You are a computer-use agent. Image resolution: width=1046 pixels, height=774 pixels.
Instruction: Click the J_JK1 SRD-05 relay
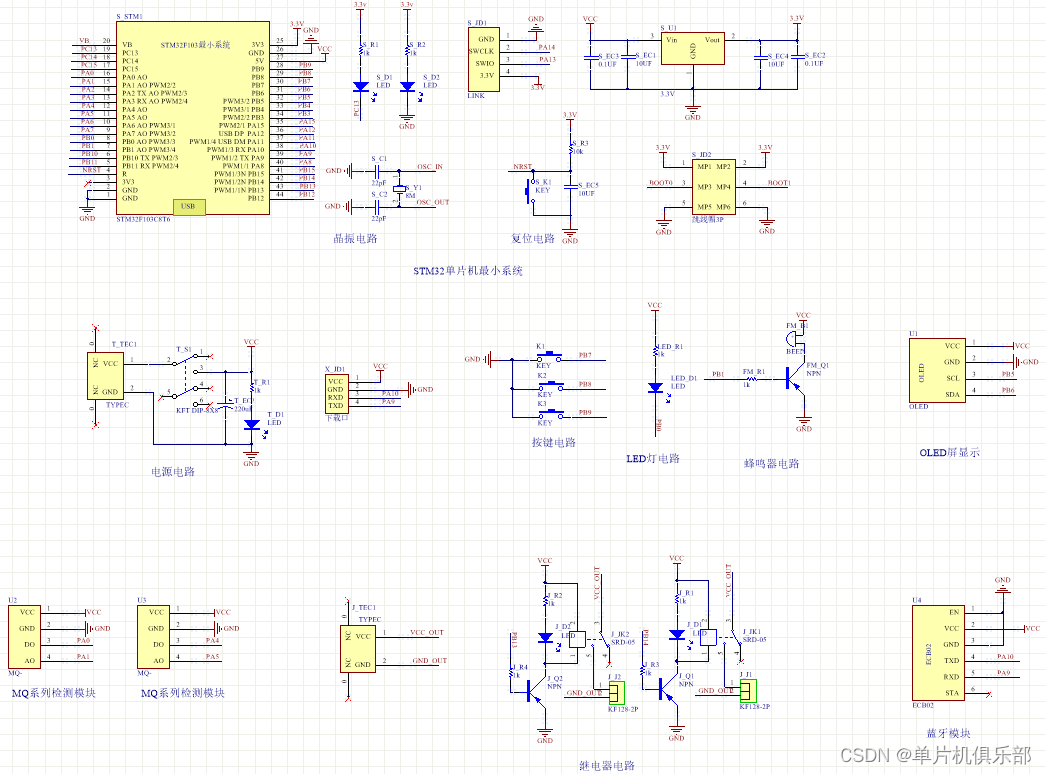pos(720,639)
